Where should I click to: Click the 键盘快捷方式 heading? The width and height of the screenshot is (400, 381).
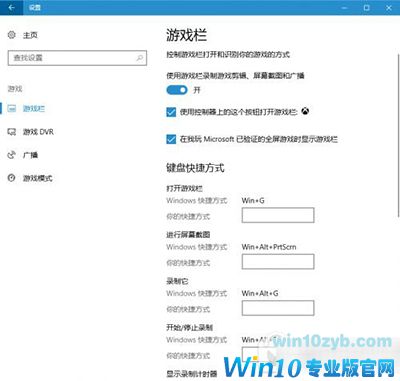[x=195, y=168]
